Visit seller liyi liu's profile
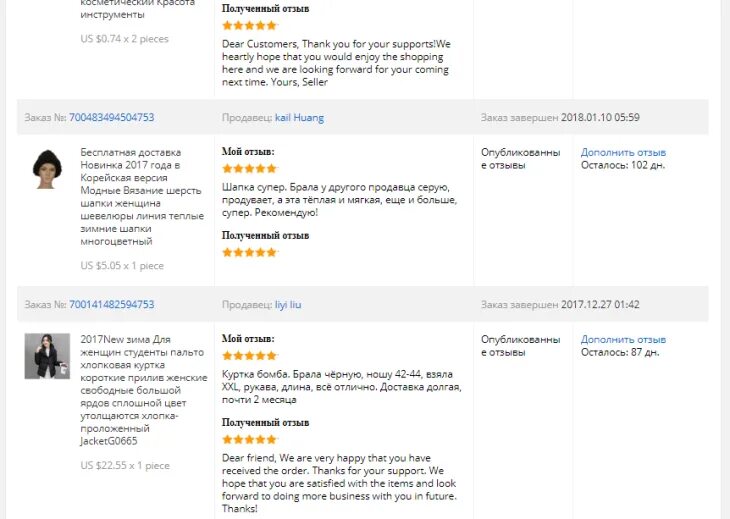The image size is (730, 519). pyautogui.click(x=288, y=304)
